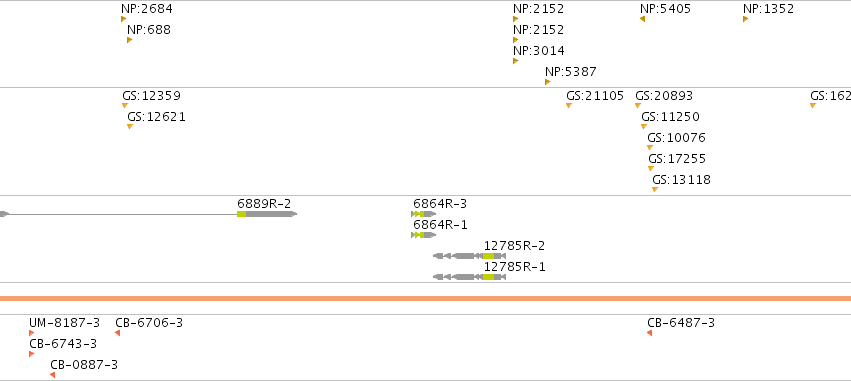Click the GS:13118 label text

tap(681, 180)
